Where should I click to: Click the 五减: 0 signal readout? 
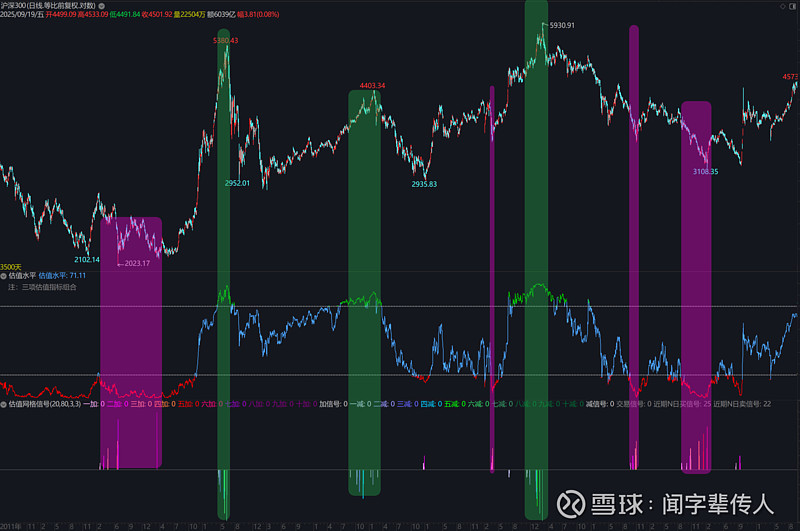455,404
